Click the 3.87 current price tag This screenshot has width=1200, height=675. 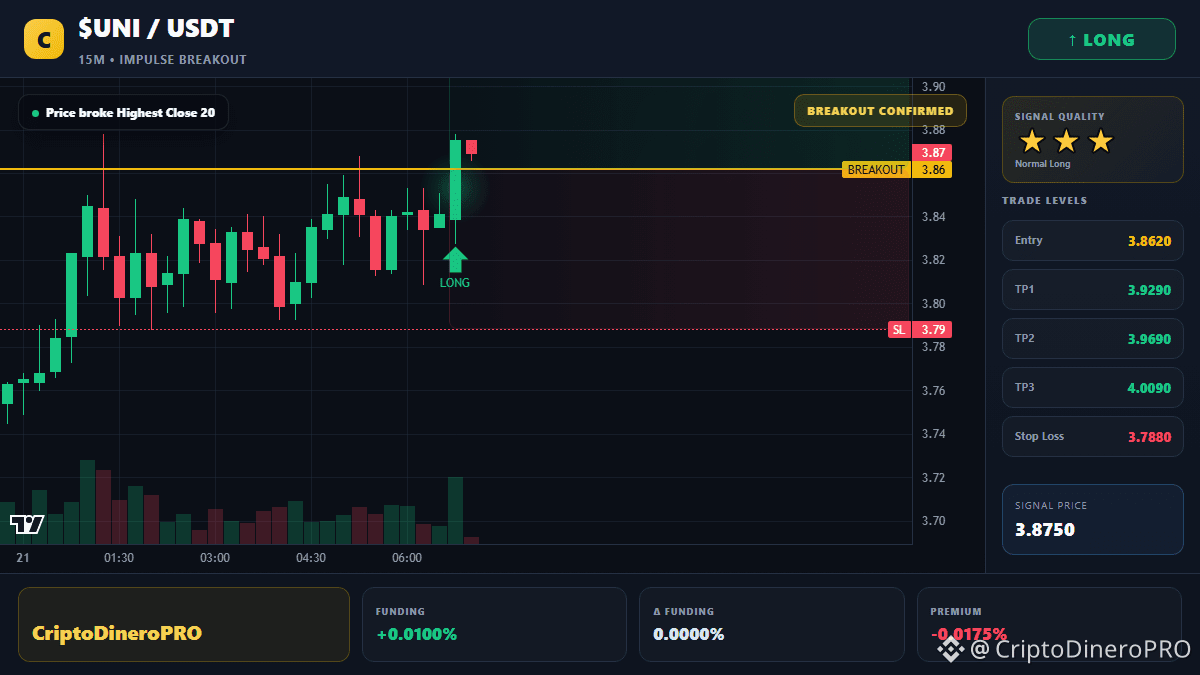(932, 152)
